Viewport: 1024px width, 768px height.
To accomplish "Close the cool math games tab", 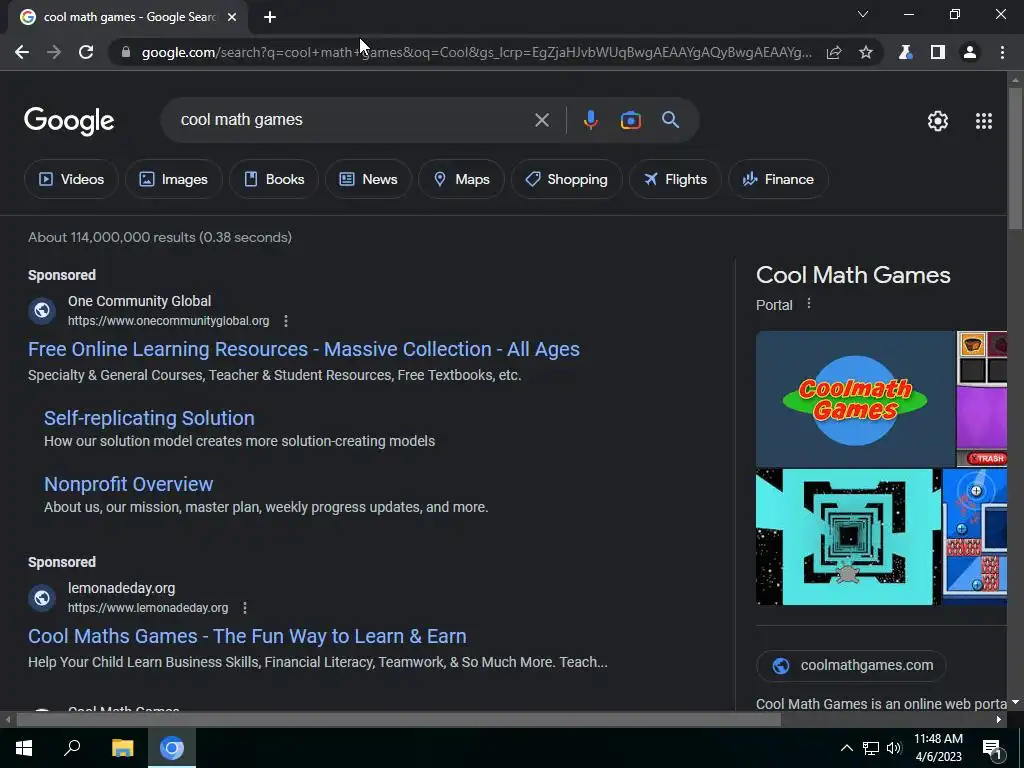I will [x=232, y=17].
